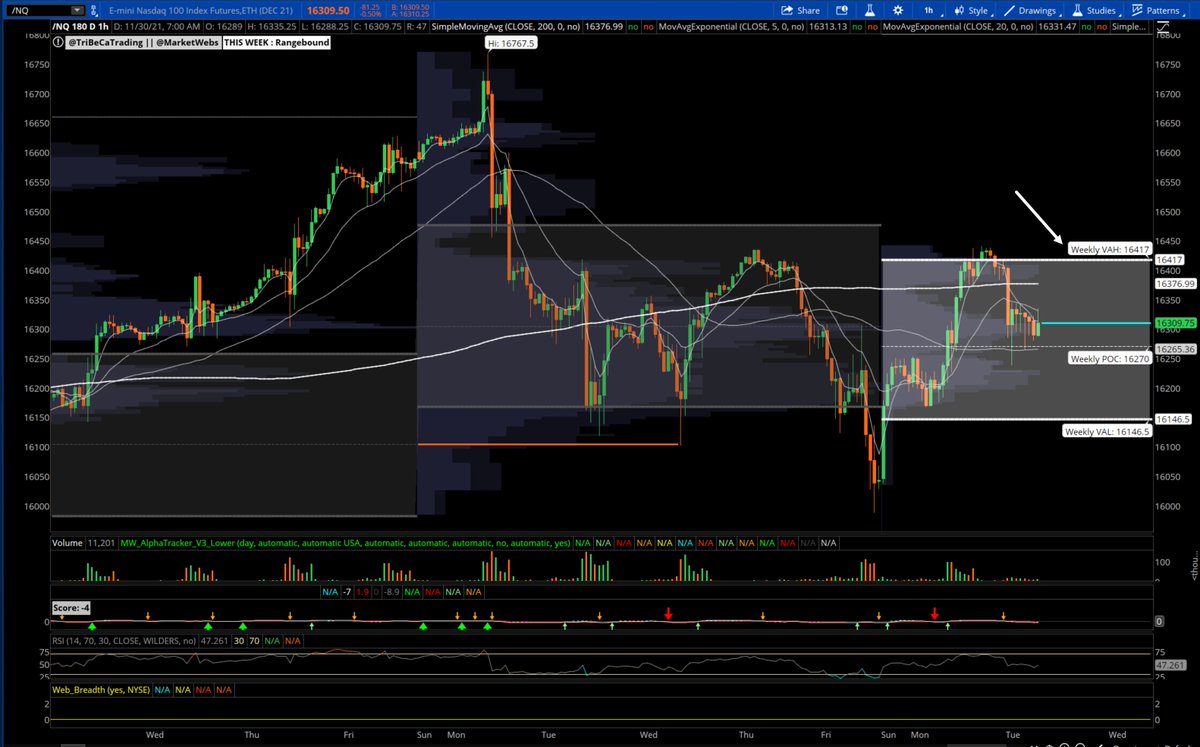
Task: Select the Volume study label
Action: [x=67, y=543]
